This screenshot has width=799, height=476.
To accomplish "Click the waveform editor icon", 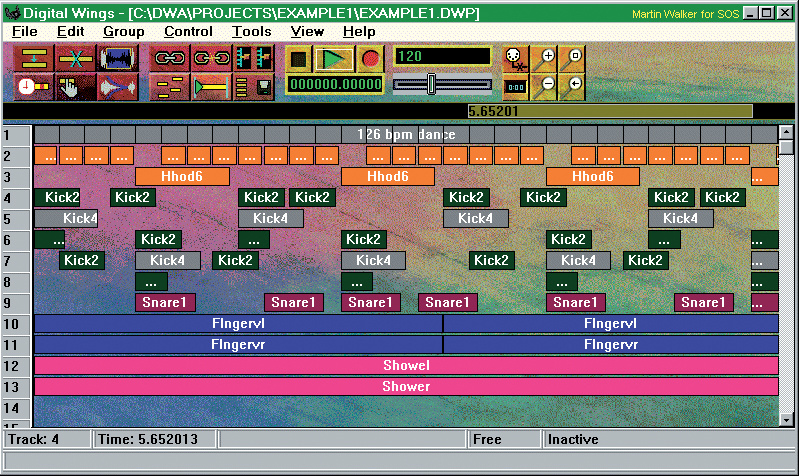I will (117, 58).
